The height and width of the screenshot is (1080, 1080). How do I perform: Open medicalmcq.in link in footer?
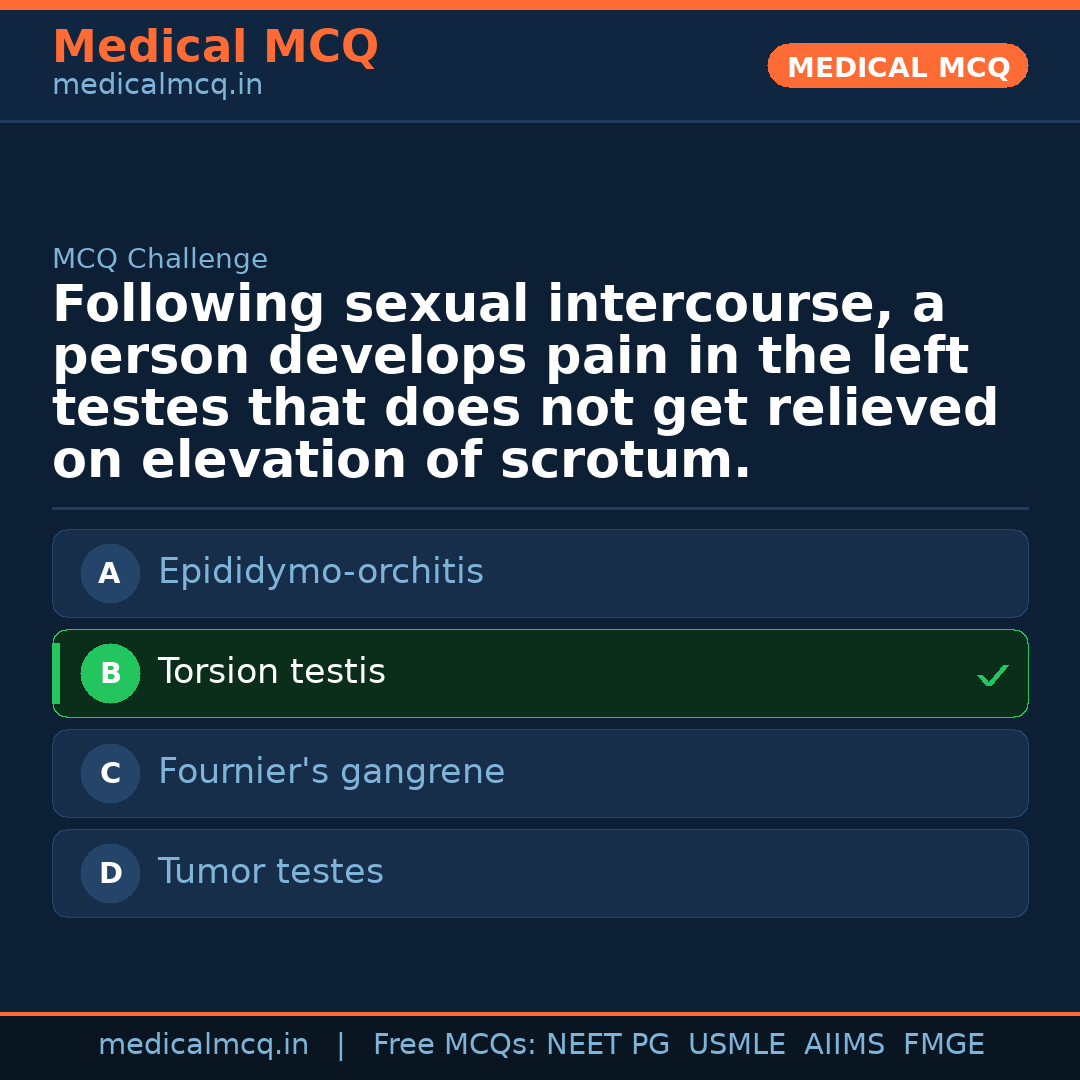[203, 1045]
